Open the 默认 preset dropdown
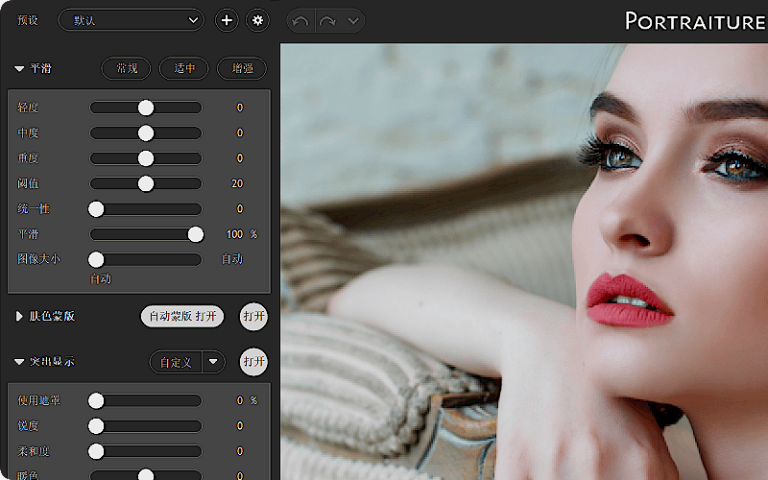The height and width of the screenshot is (480, 768). [x=131, y=21]
